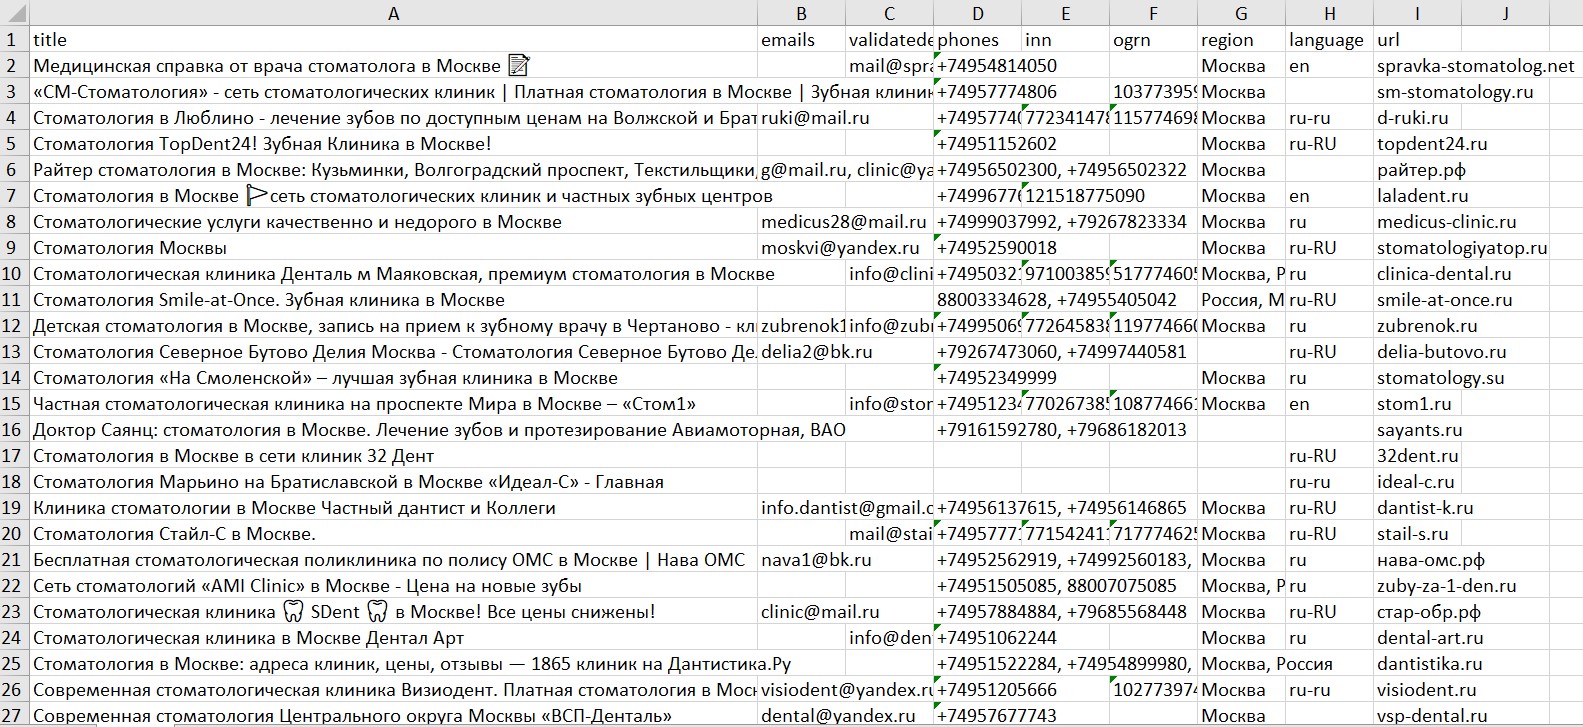Click the cell stomatology.su

pyautogui.click(x=1440, y=378)
